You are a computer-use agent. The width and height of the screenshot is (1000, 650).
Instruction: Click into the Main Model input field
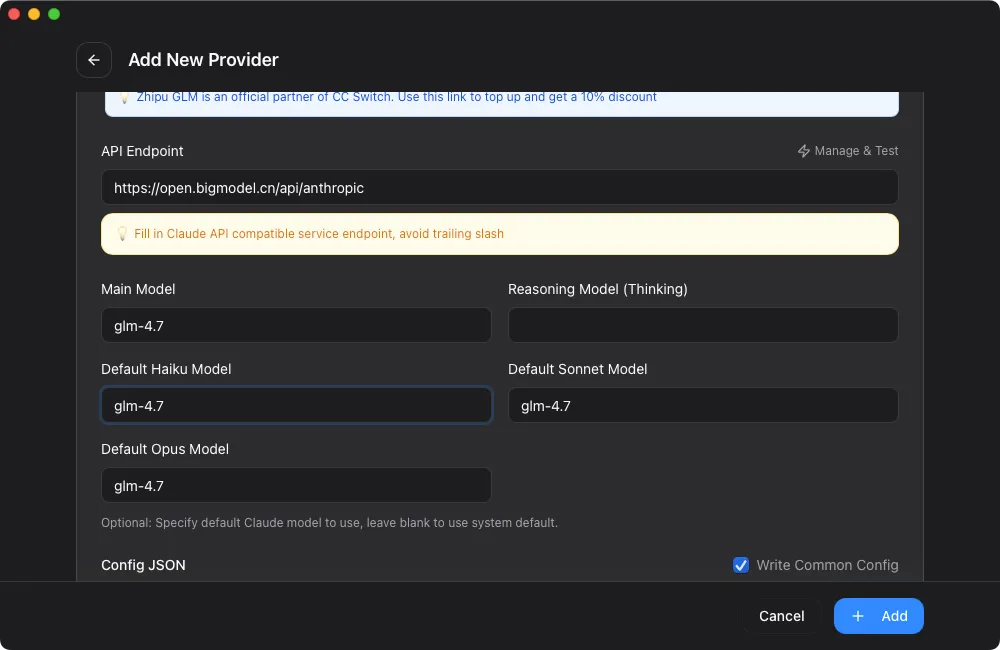click(x=296, y=325)
